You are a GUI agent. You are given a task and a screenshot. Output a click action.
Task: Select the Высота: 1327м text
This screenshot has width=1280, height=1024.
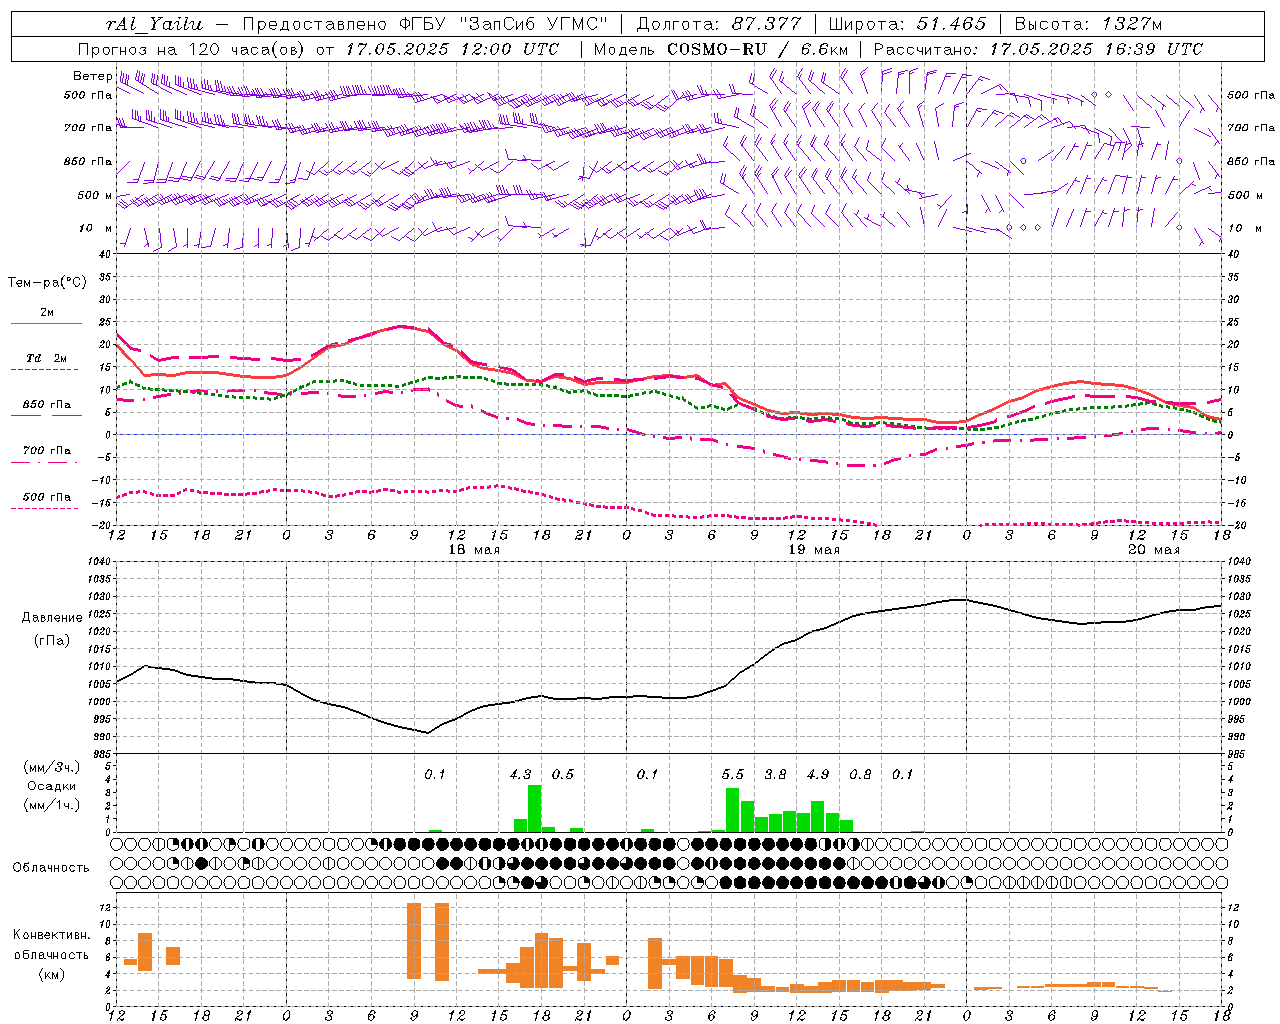click(x=1088, y=24)
